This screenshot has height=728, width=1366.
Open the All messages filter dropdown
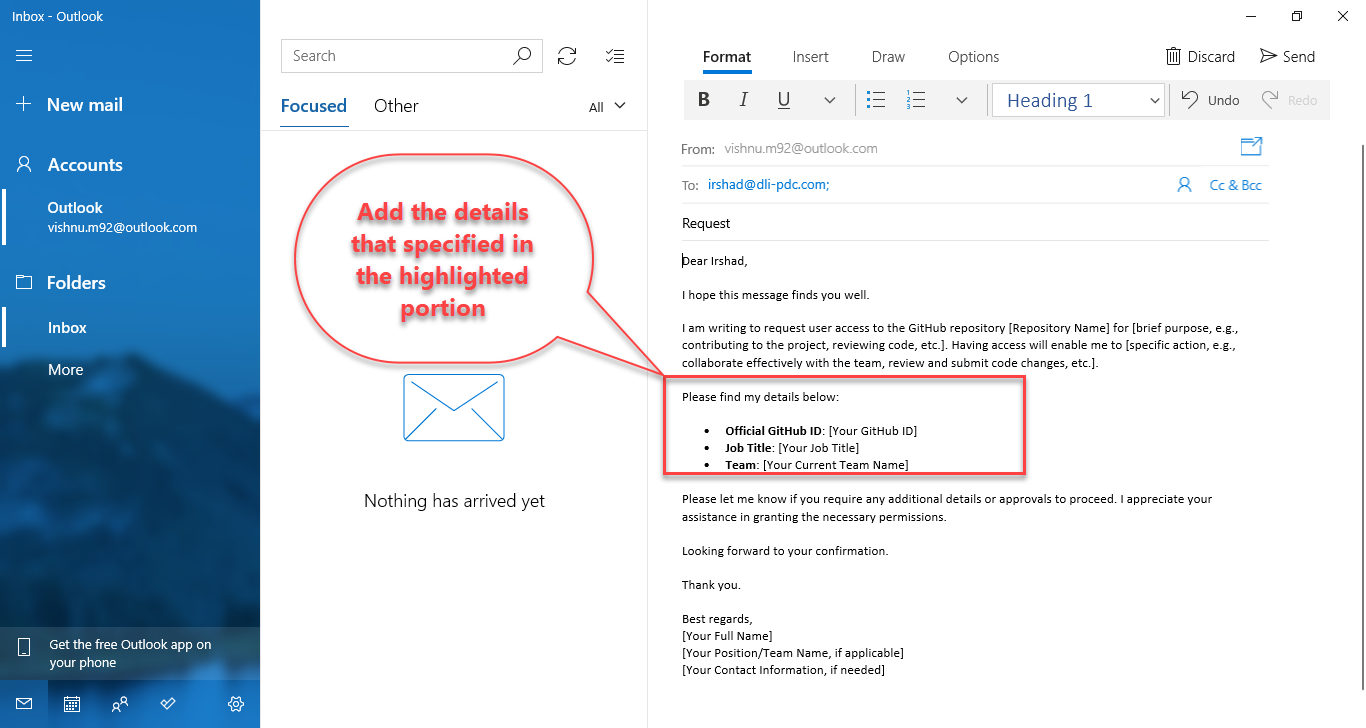click(x=607, y=105)
